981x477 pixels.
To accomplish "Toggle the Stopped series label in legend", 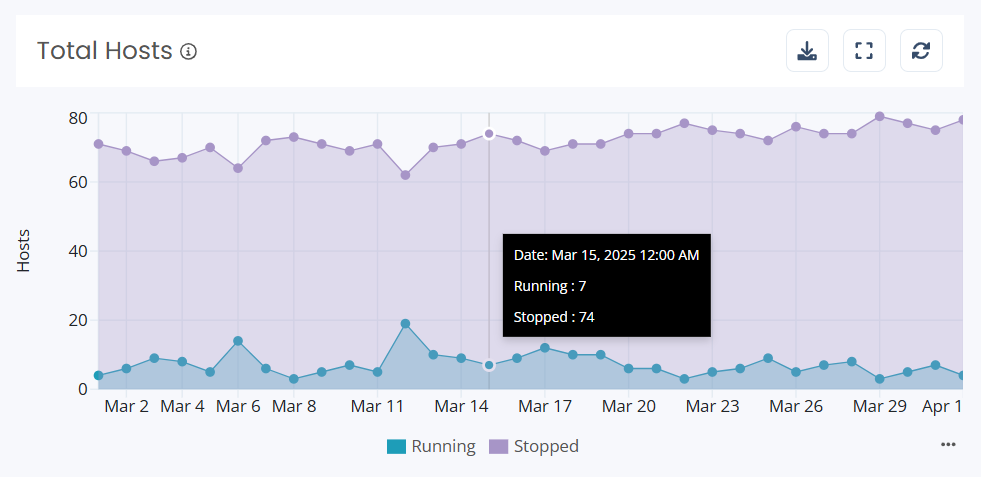I will tap(546, 446).
